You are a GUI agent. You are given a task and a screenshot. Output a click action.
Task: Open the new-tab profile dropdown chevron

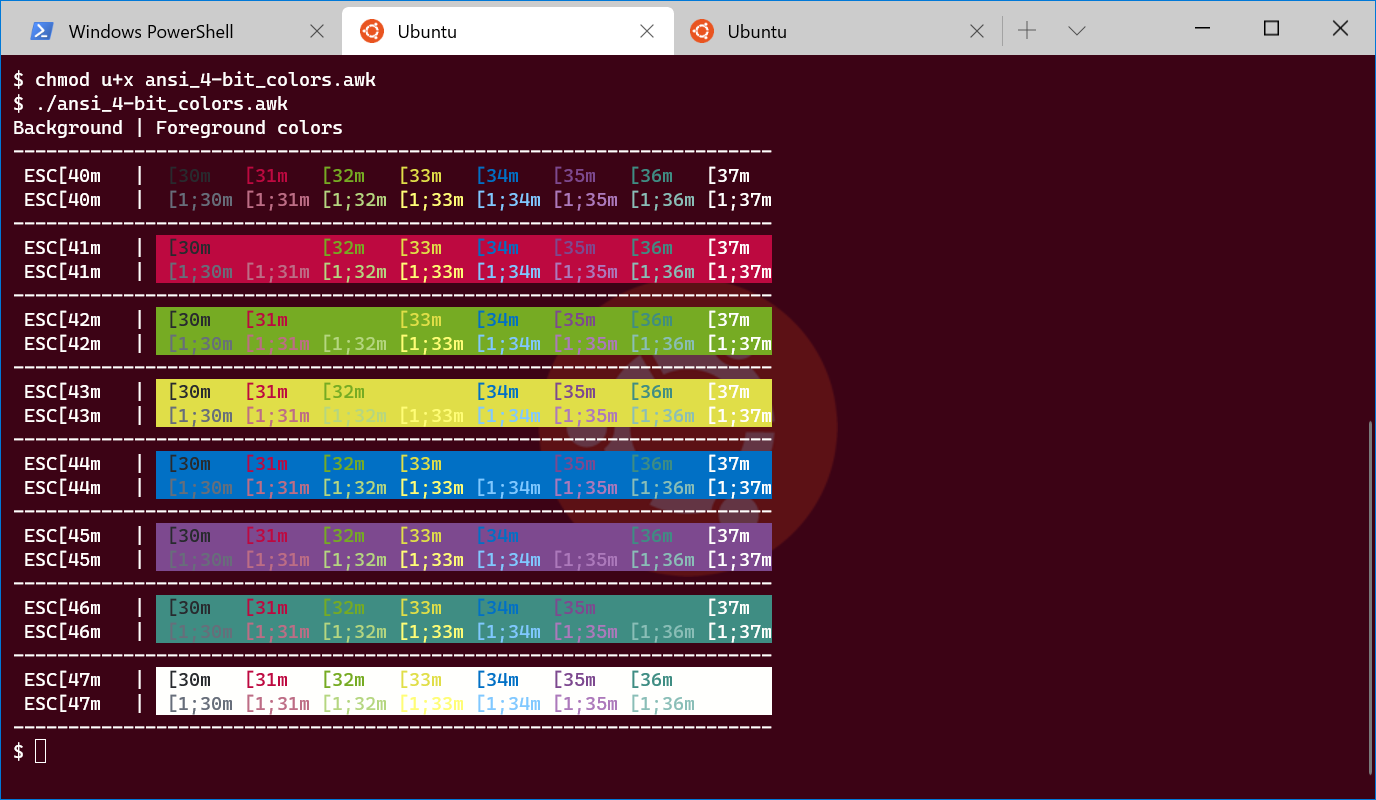(1077, 31)
